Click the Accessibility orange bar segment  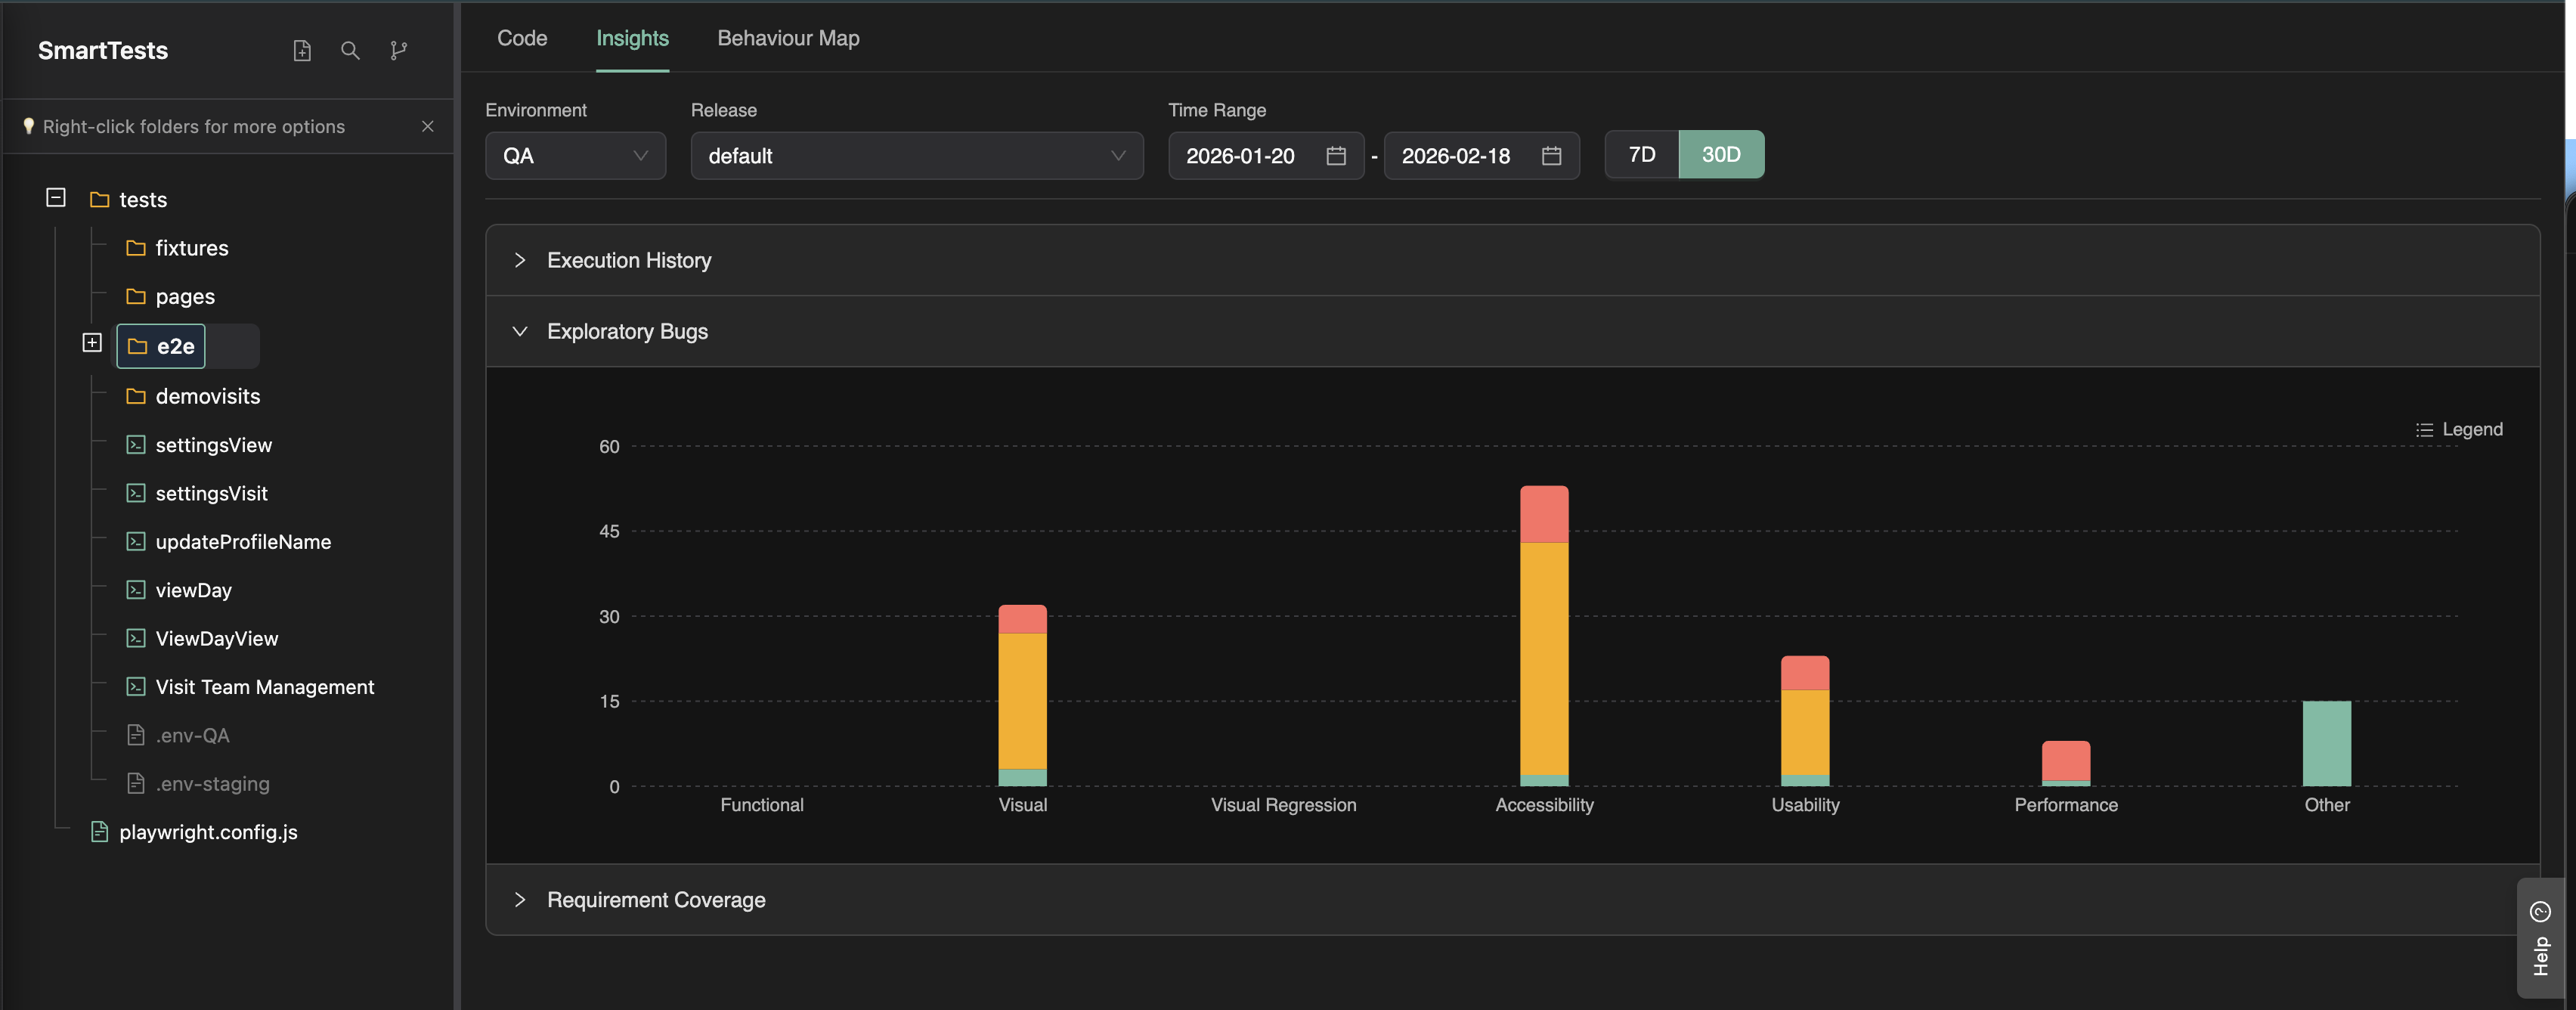[1543, 660]
